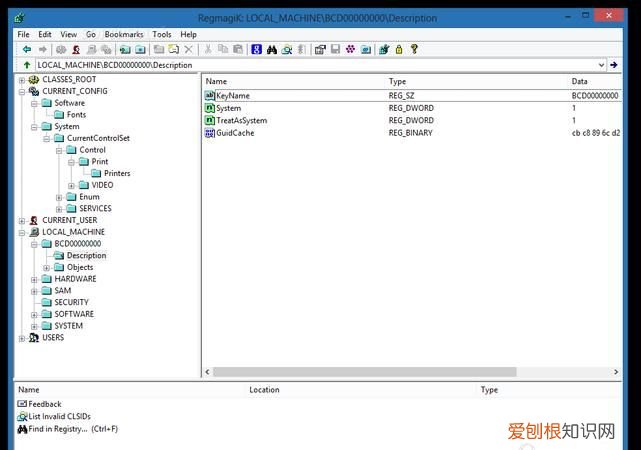Click the right scroll arrow of values pane
Viewport: 641px width, 450px height.
(x=616, y=372)
